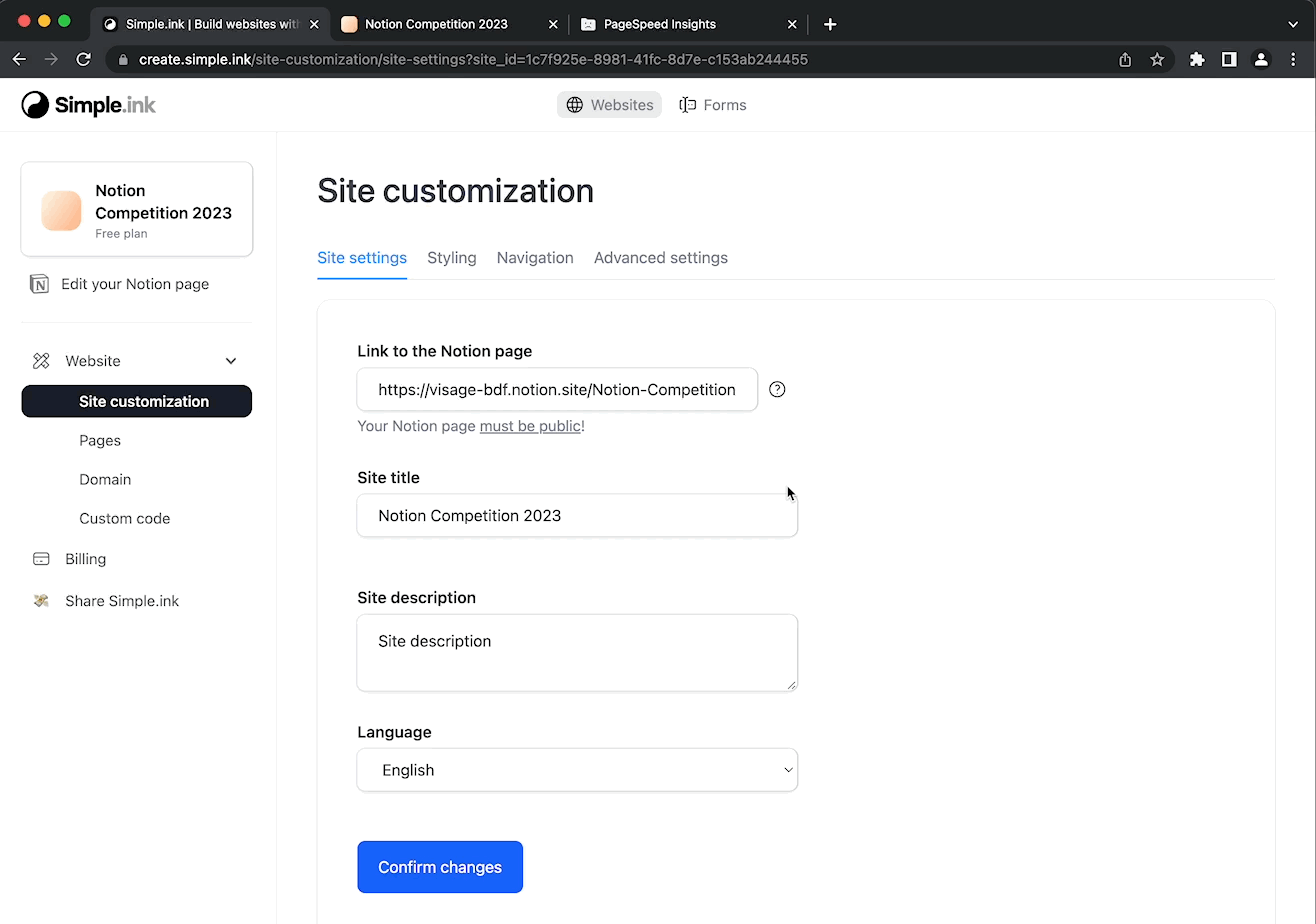
Task: Bookmark this page with star icon
Action: (x=1157, y=59)
